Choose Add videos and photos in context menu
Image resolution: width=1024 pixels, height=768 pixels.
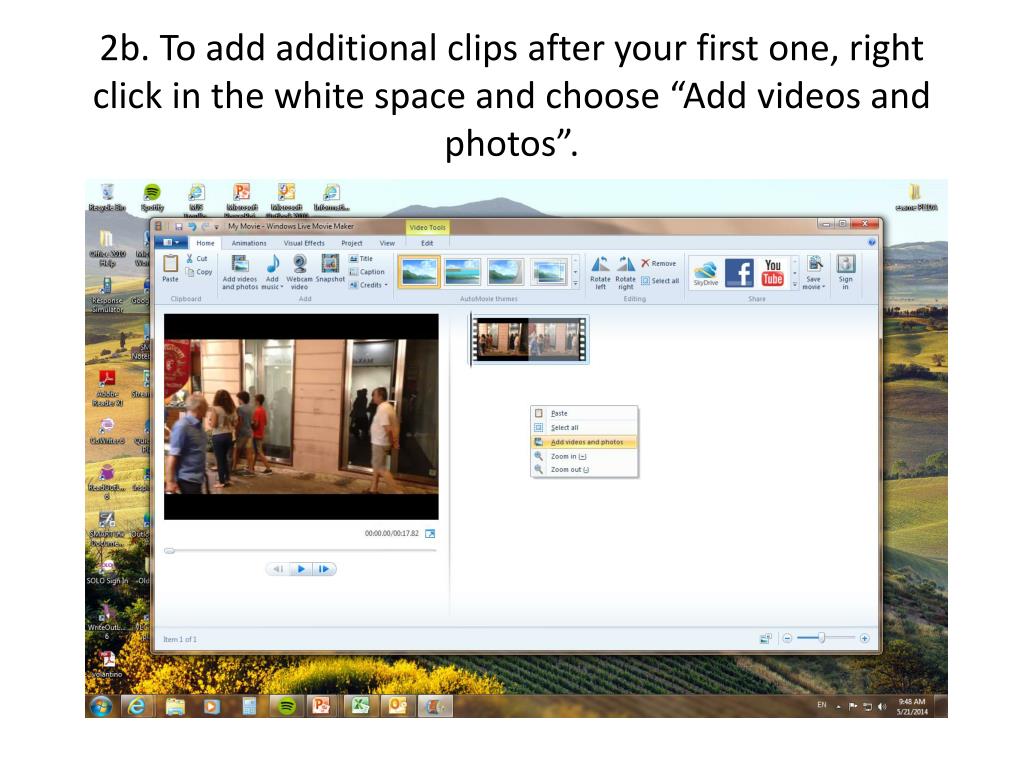point(584,442)
